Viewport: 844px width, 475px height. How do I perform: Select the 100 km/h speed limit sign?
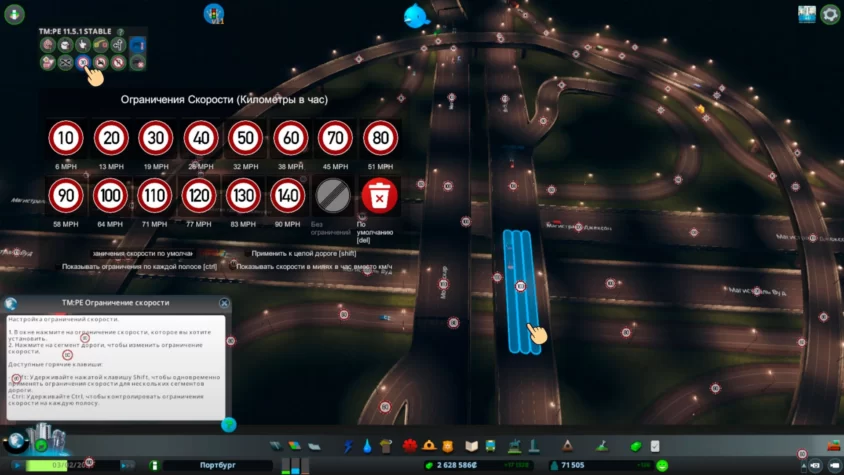point(110,195)
